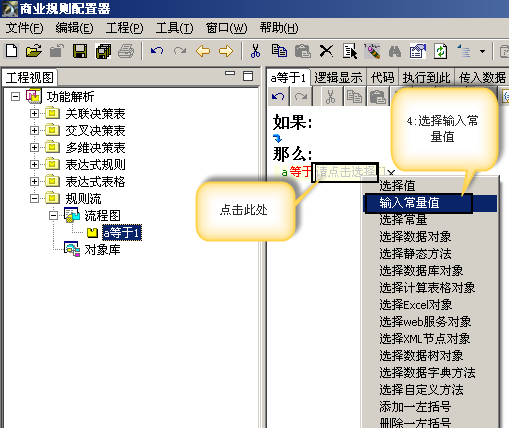Choose 选择XML节点对象 from the context menu

click(430, 339)
